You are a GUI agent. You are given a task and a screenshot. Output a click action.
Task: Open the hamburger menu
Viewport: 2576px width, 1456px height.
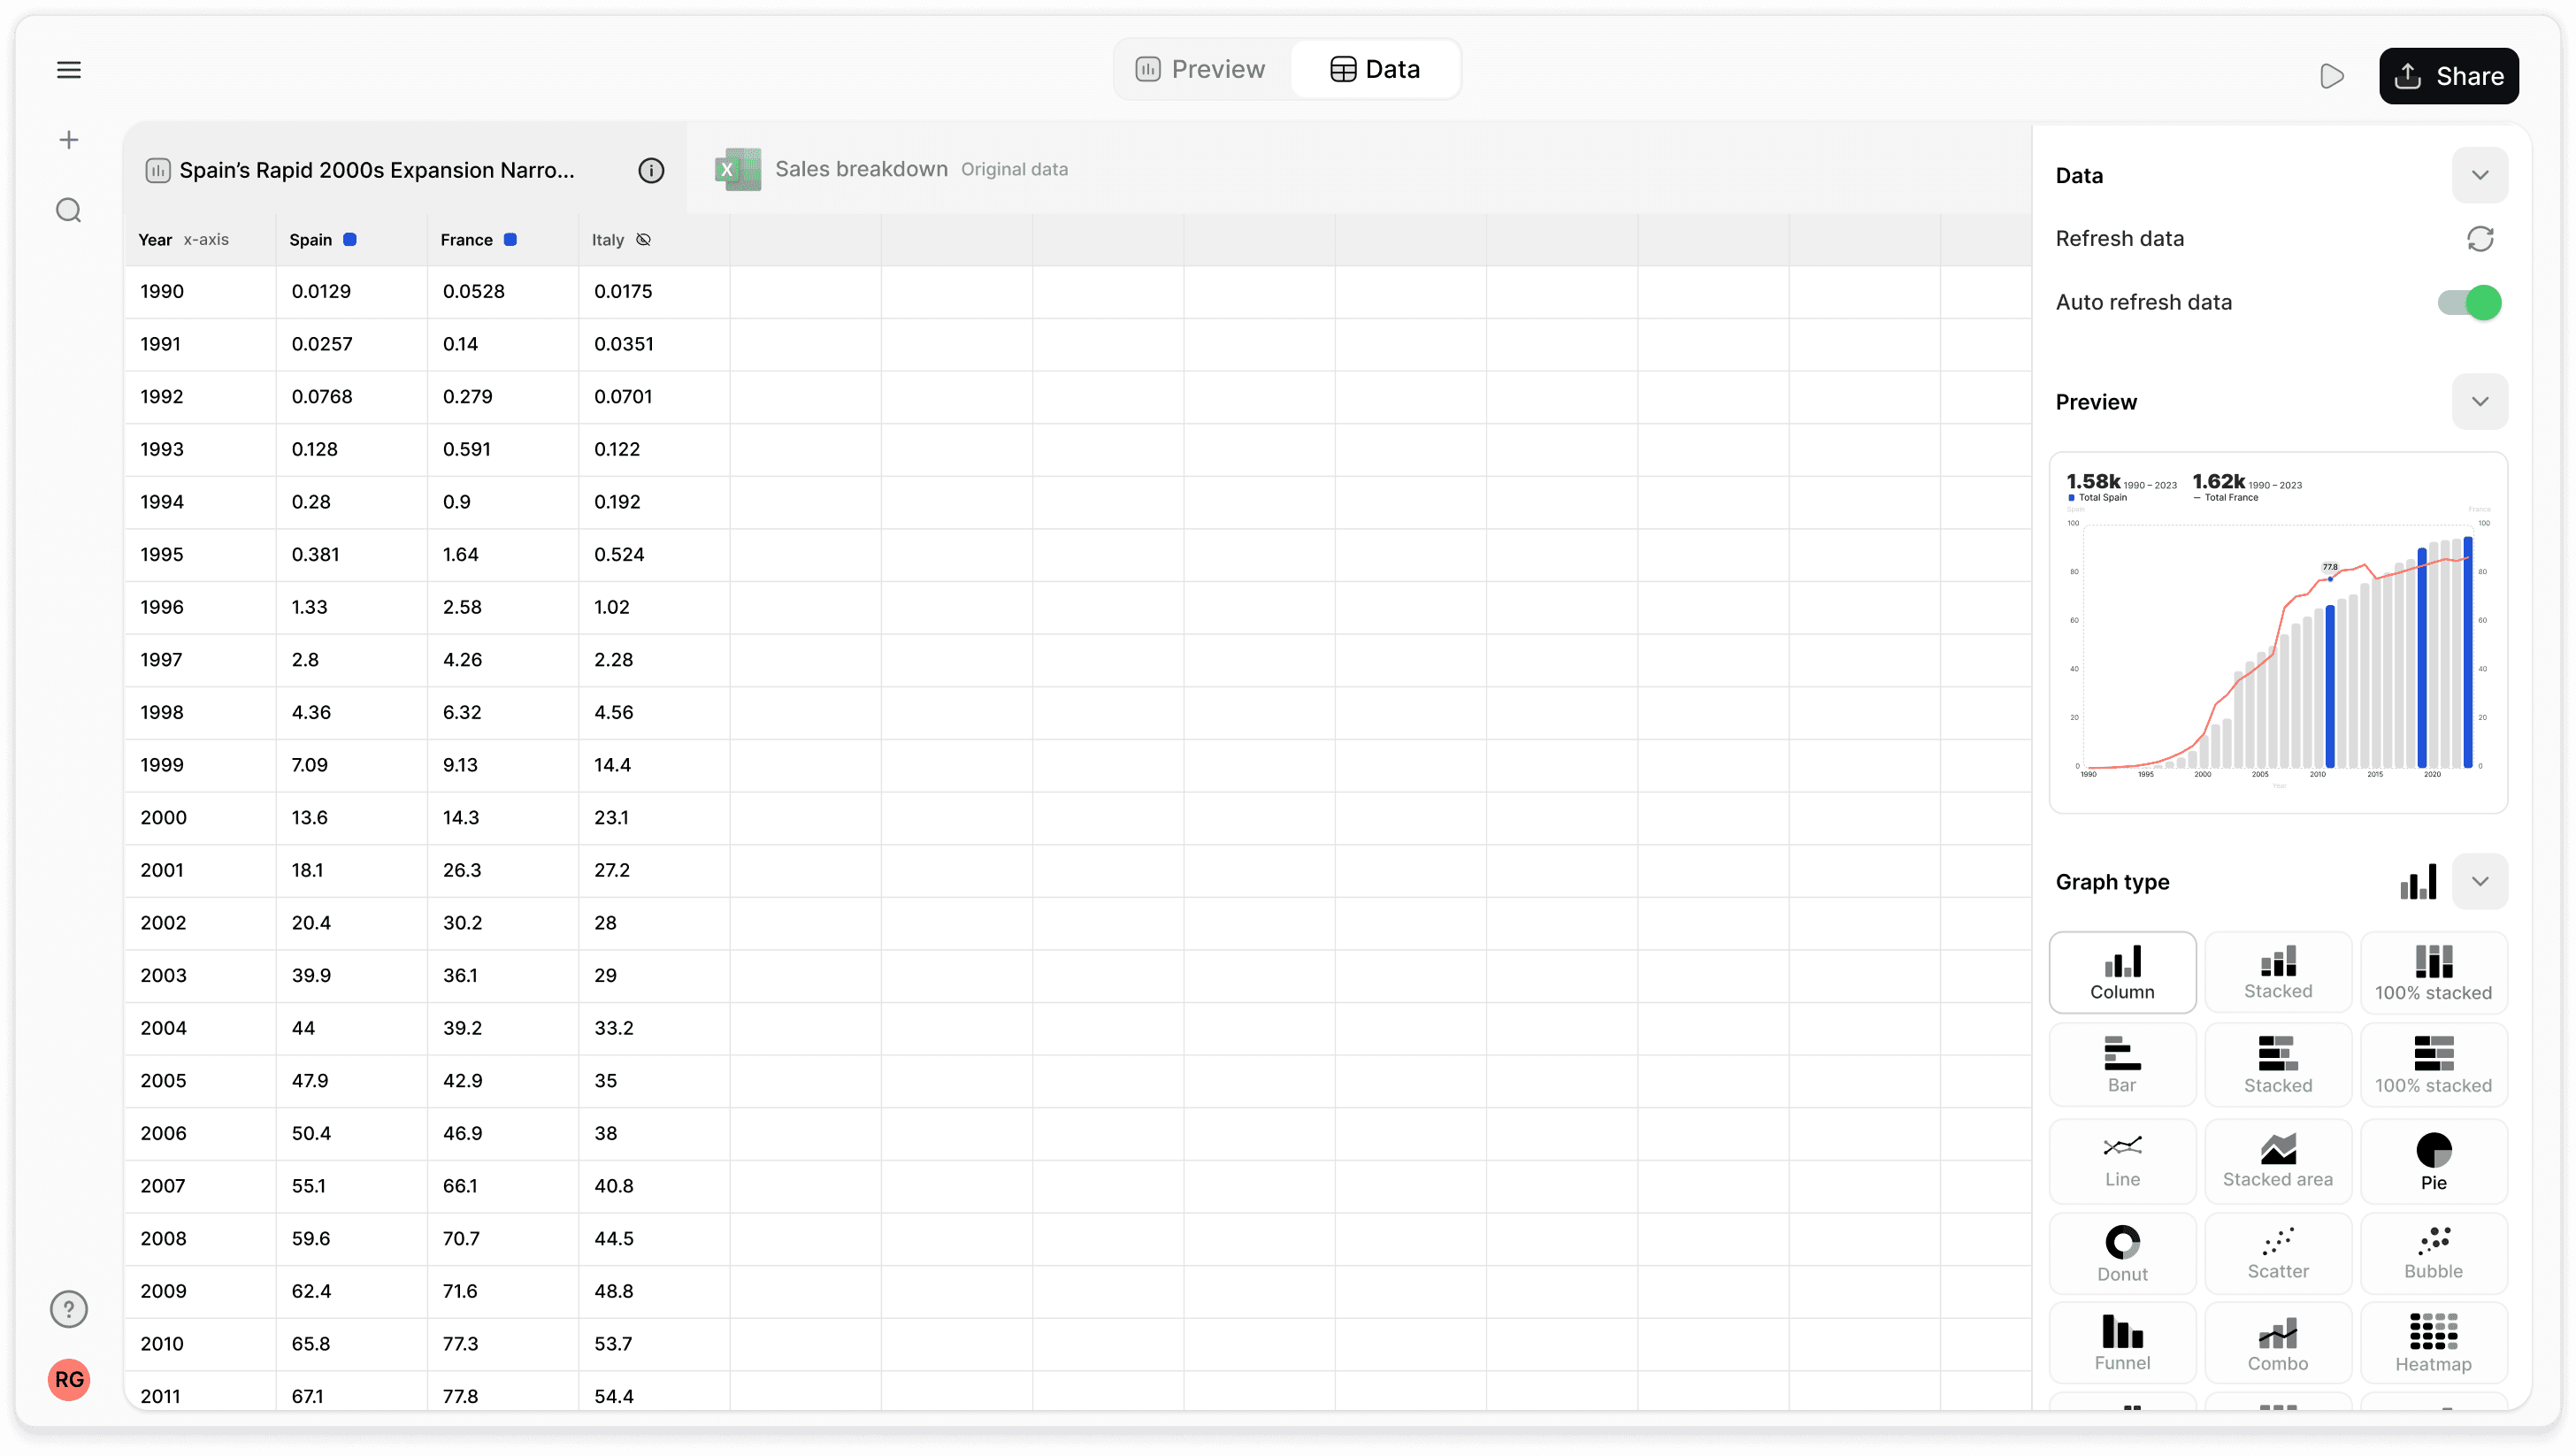[69, 70]
